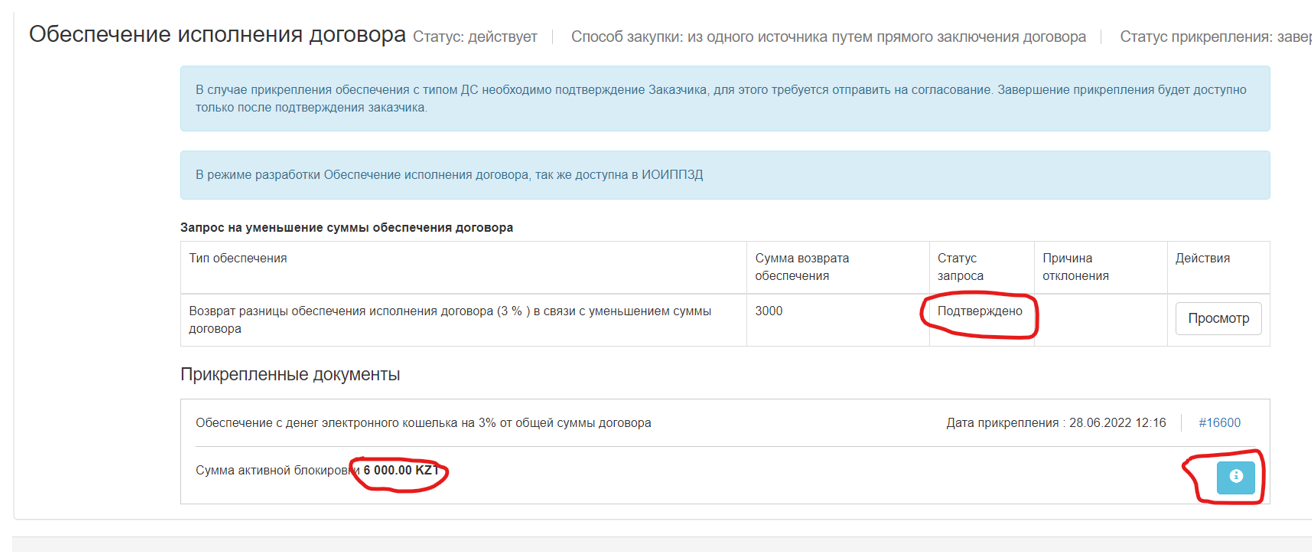Click the blue info icon button
Viewport: 1312px width, 552px height.
(x=1235, y=477)
